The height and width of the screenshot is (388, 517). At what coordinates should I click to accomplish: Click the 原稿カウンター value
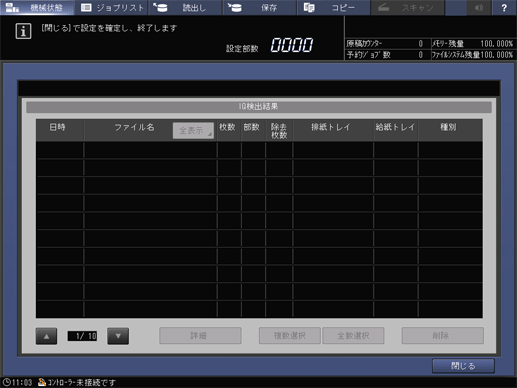pyautogui.click(x=421, y=44)
